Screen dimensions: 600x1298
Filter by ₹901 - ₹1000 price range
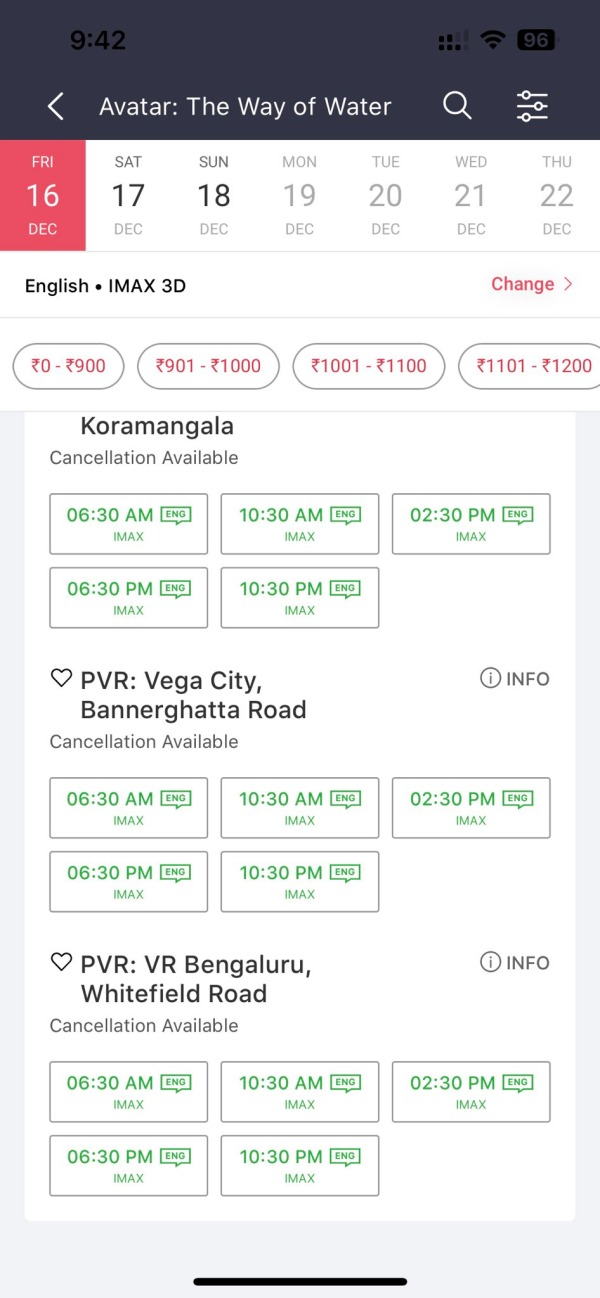point(208,366)
